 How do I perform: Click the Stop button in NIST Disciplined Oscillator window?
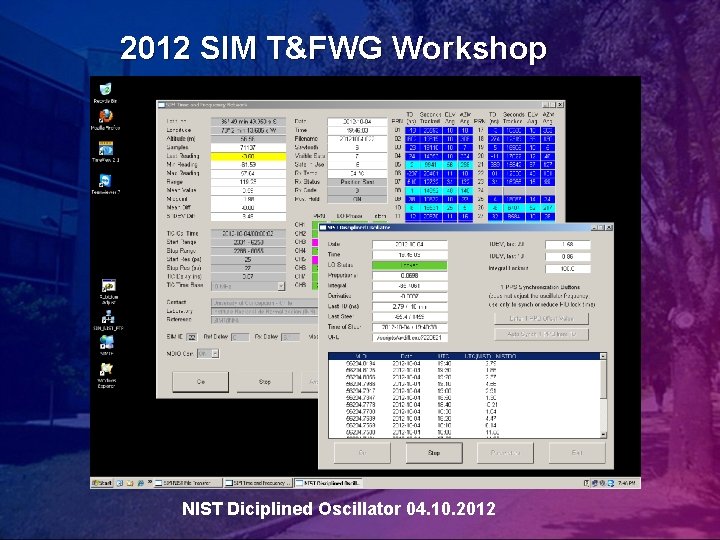[434, 453]
